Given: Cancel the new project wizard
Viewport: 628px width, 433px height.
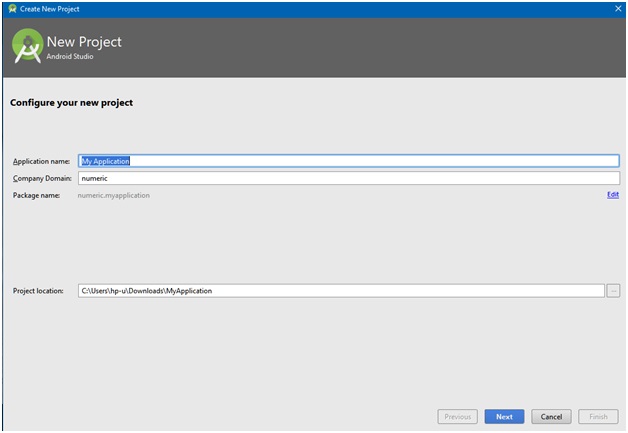Looking at the screenshot, I should 551,416.
